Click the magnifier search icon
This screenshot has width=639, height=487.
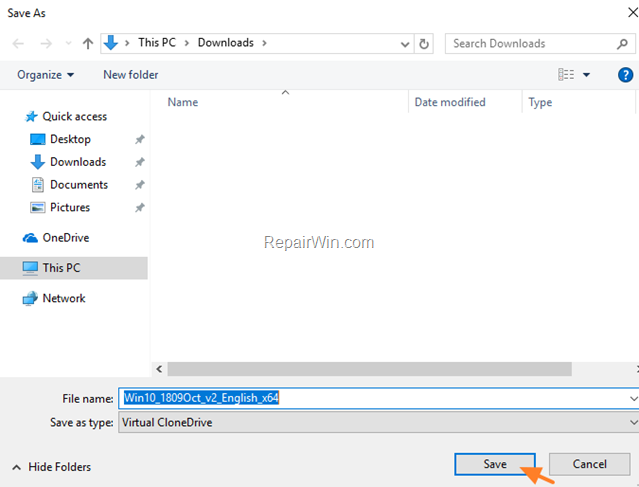pos(622,44)
